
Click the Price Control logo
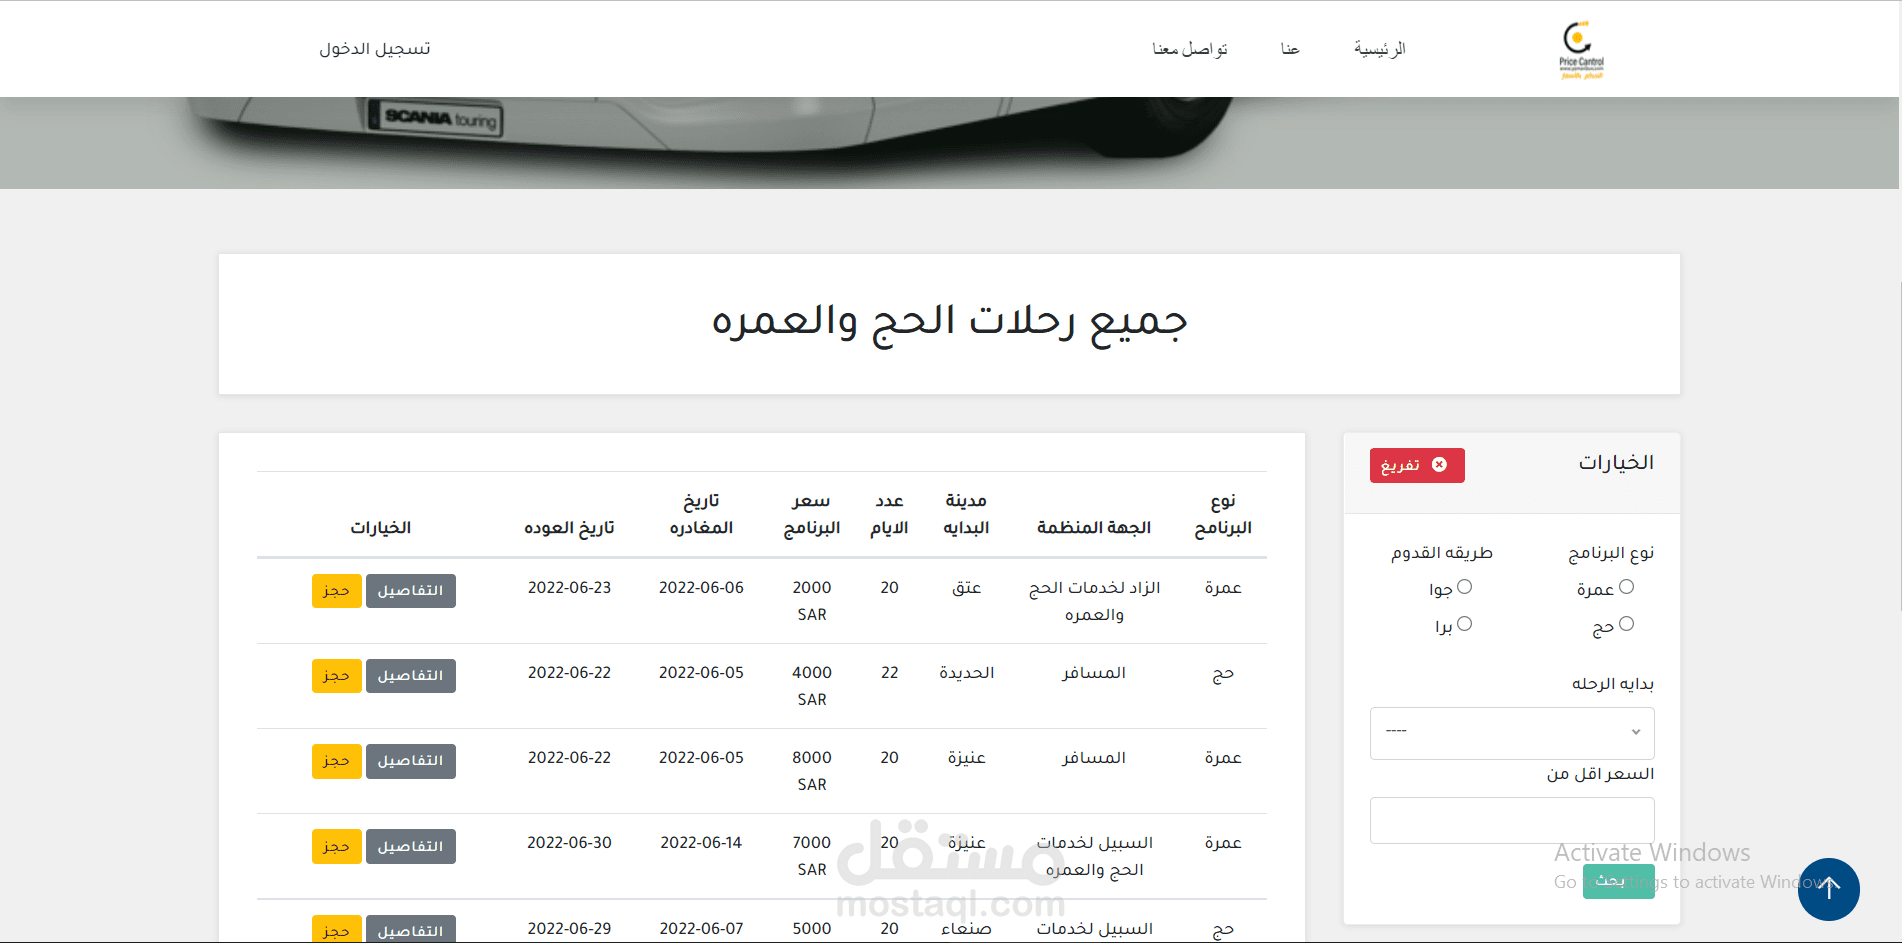click(1581, 49)
